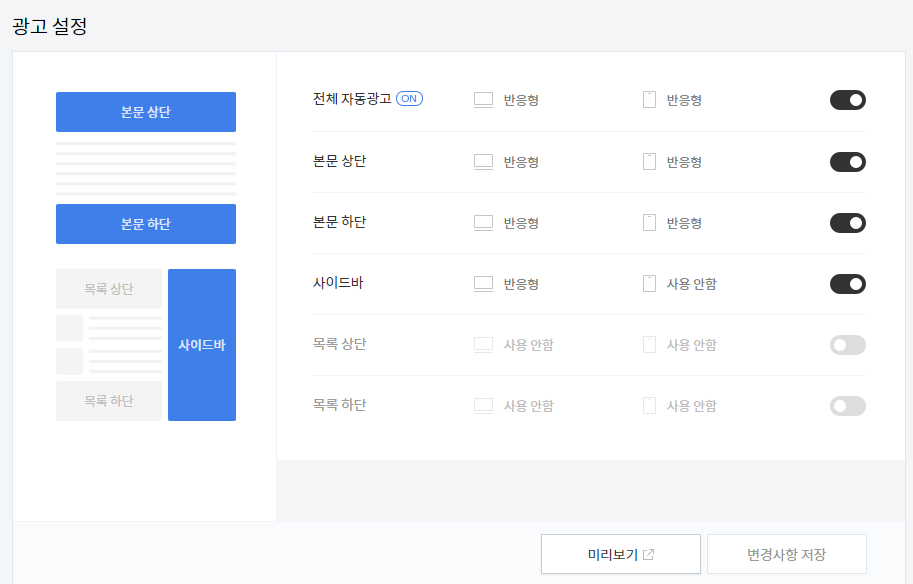The image size is (913, 584).
Task: Click 변경사항 저장 button
Action: (787, 554)
